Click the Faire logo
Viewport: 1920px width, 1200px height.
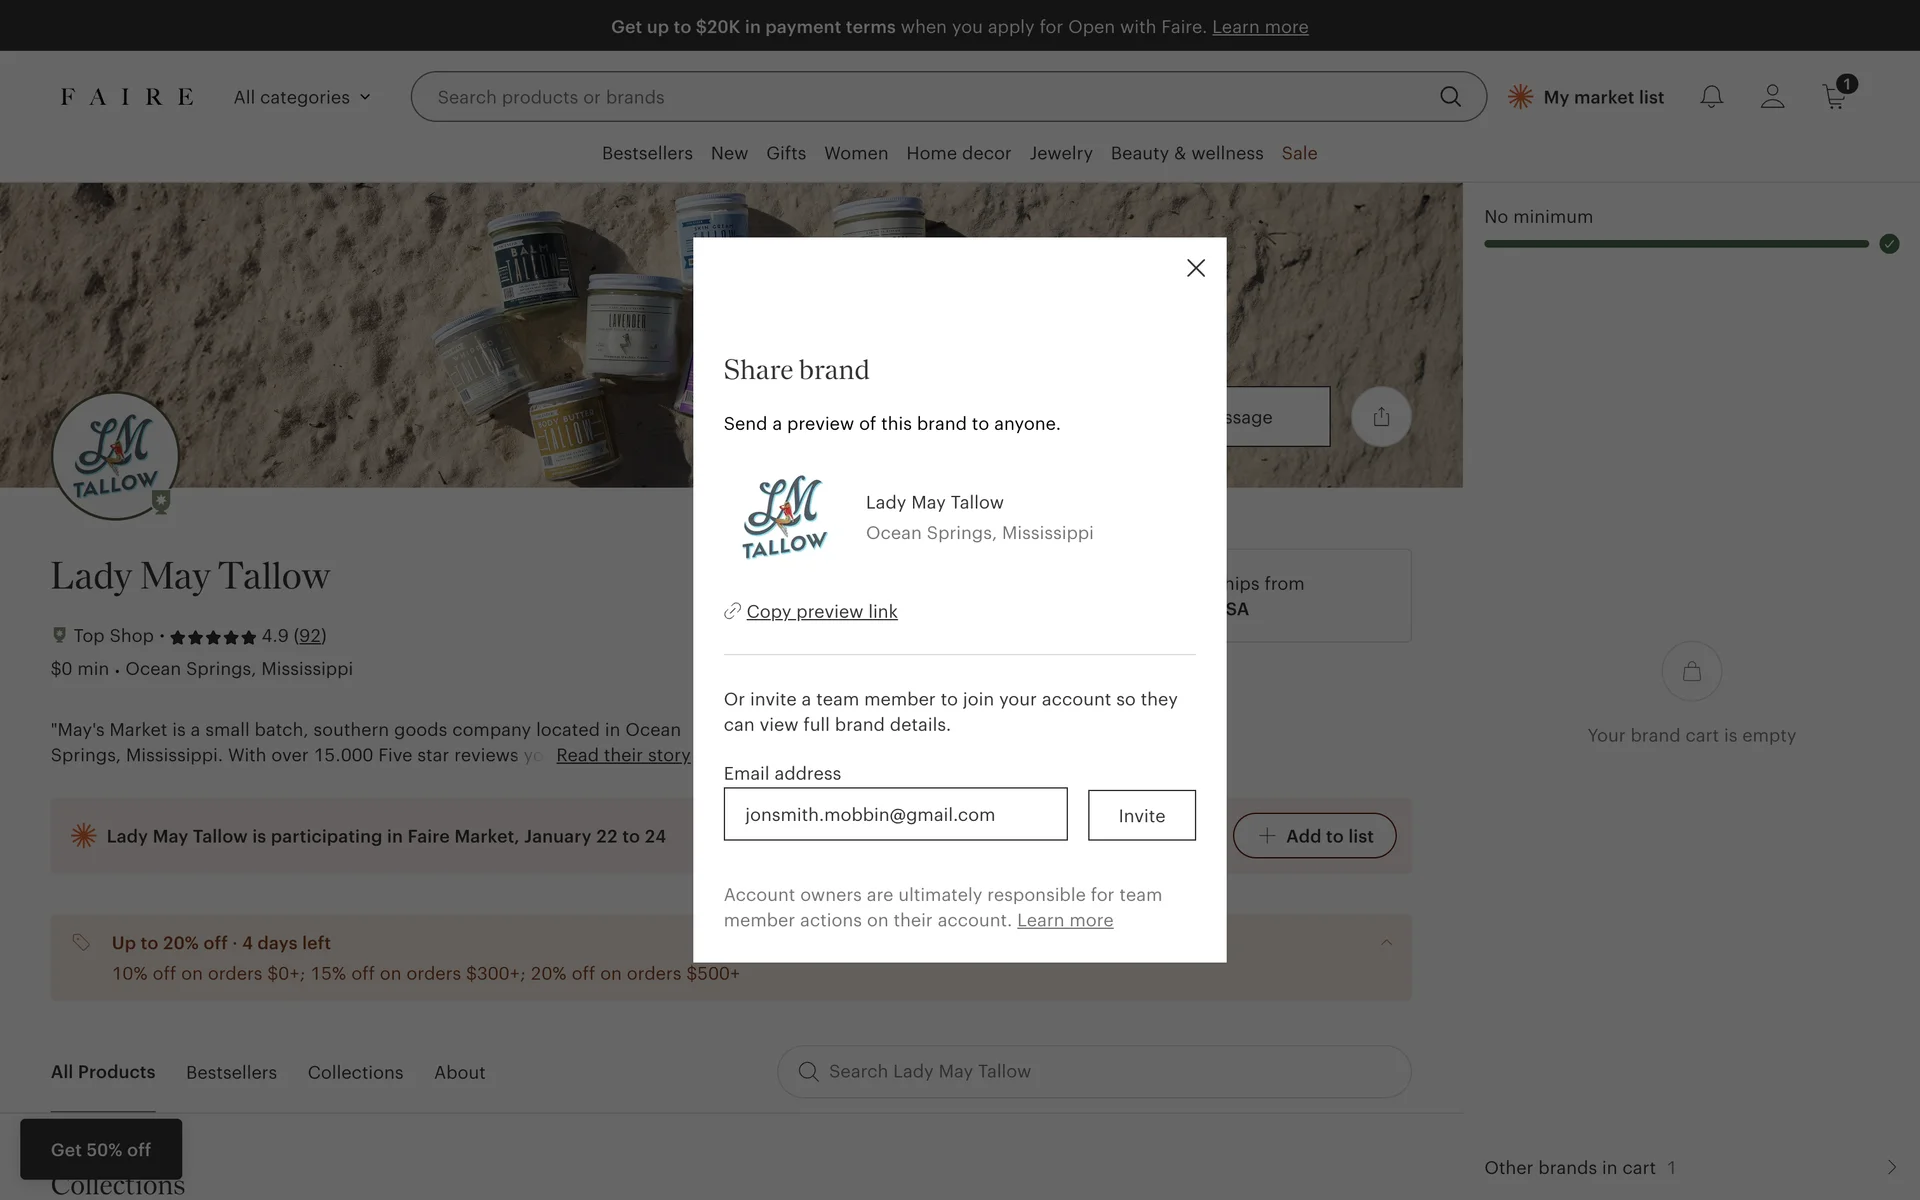point(127,97)
